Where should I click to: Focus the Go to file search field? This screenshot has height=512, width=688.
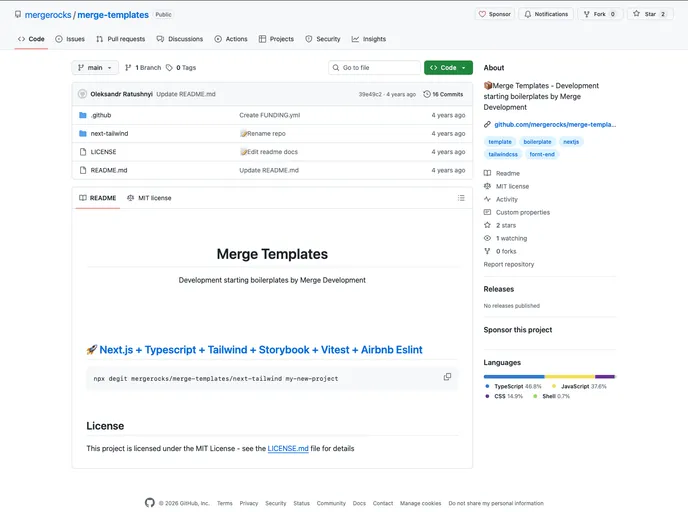[377, 68]
